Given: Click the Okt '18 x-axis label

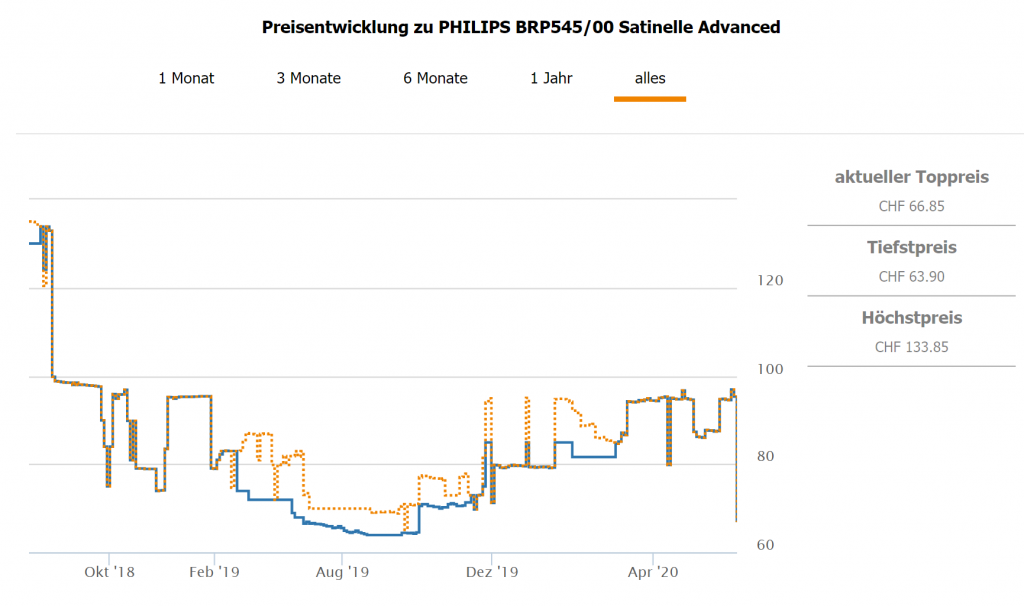Looking at the screenshot, I should 110,573.
